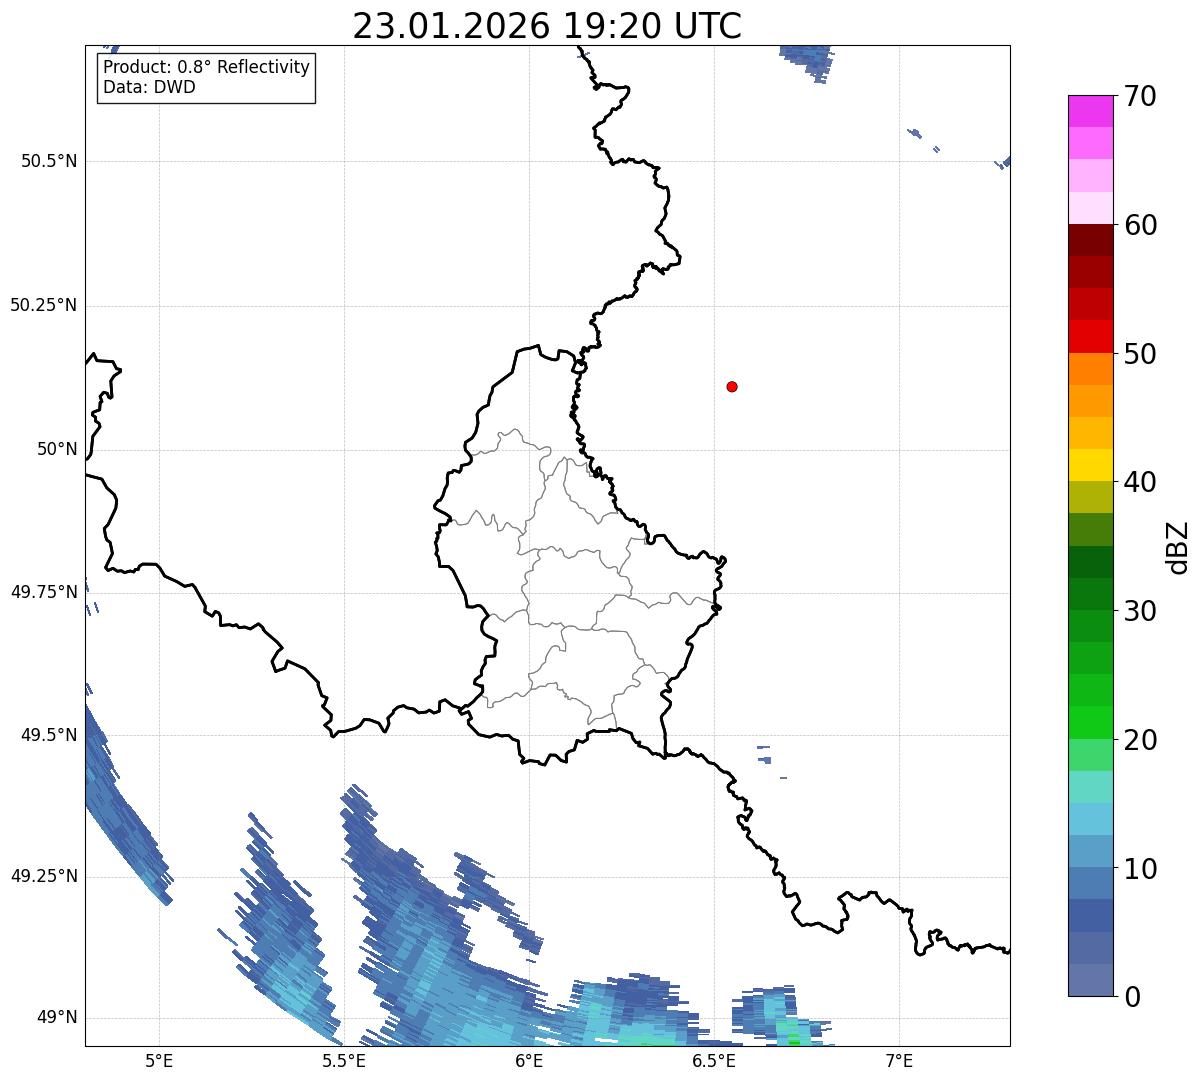The image size is (1202, 1081).
Task: Pick the bright red colorbar swatch just above the 50 tick
Action: [x=1091, y=337]
